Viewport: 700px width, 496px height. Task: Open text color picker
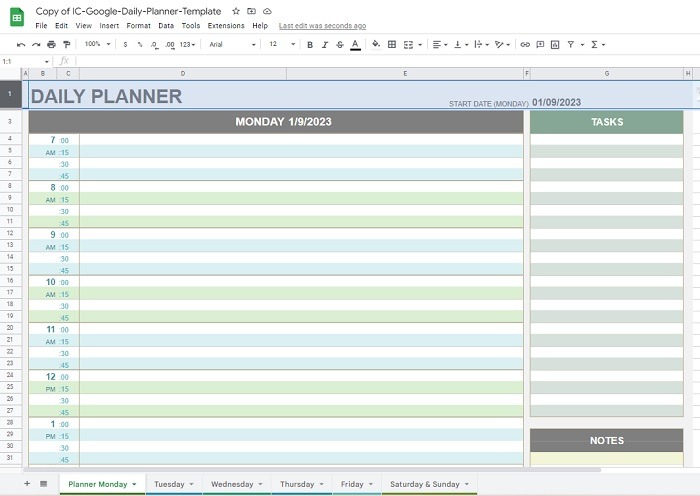(x=355, y=45)
